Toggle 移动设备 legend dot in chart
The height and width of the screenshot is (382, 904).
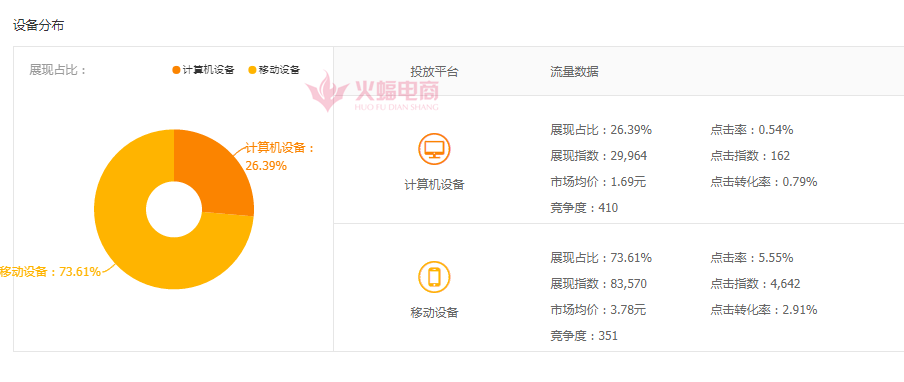pyautogui.click(x=252, y=70)
